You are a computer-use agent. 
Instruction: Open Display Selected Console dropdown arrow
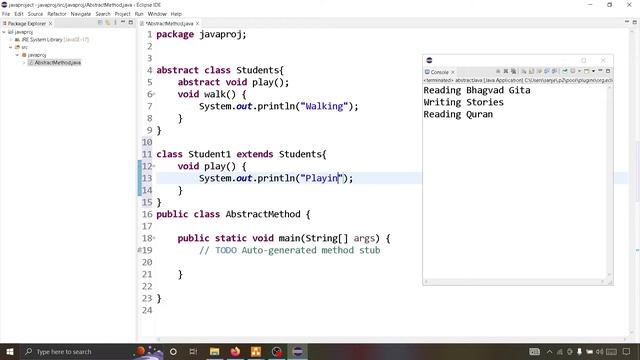(579, 71)
